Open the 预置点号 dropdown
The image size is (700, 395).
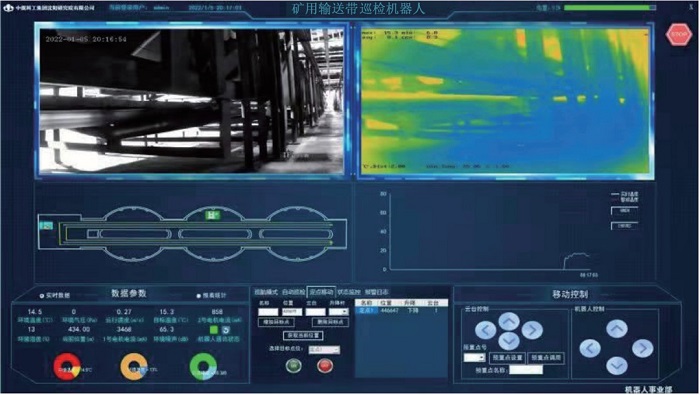click(474, 358)
